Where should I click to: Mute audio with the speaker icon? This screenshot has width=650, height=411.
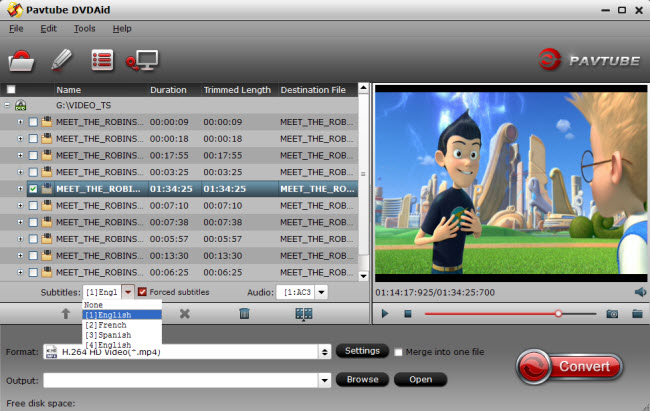pos(640,292)
